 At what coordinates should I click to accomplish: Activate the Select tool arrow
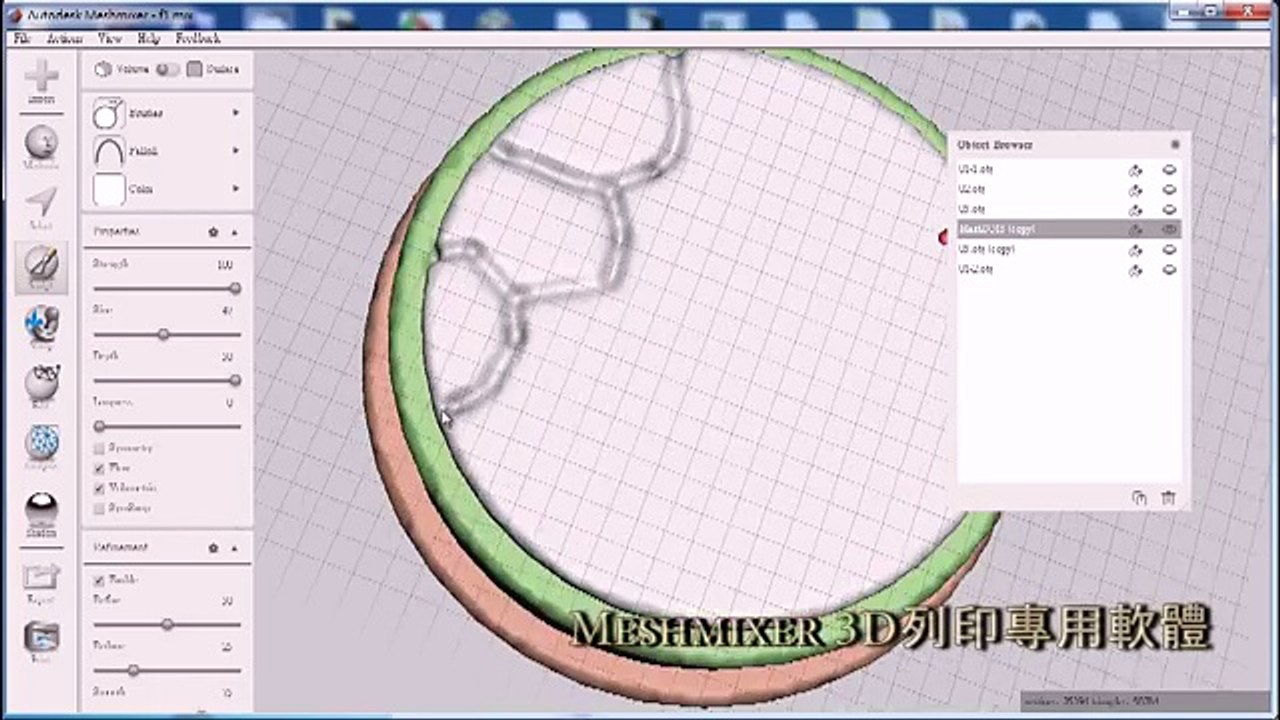[x=42, y=206]
